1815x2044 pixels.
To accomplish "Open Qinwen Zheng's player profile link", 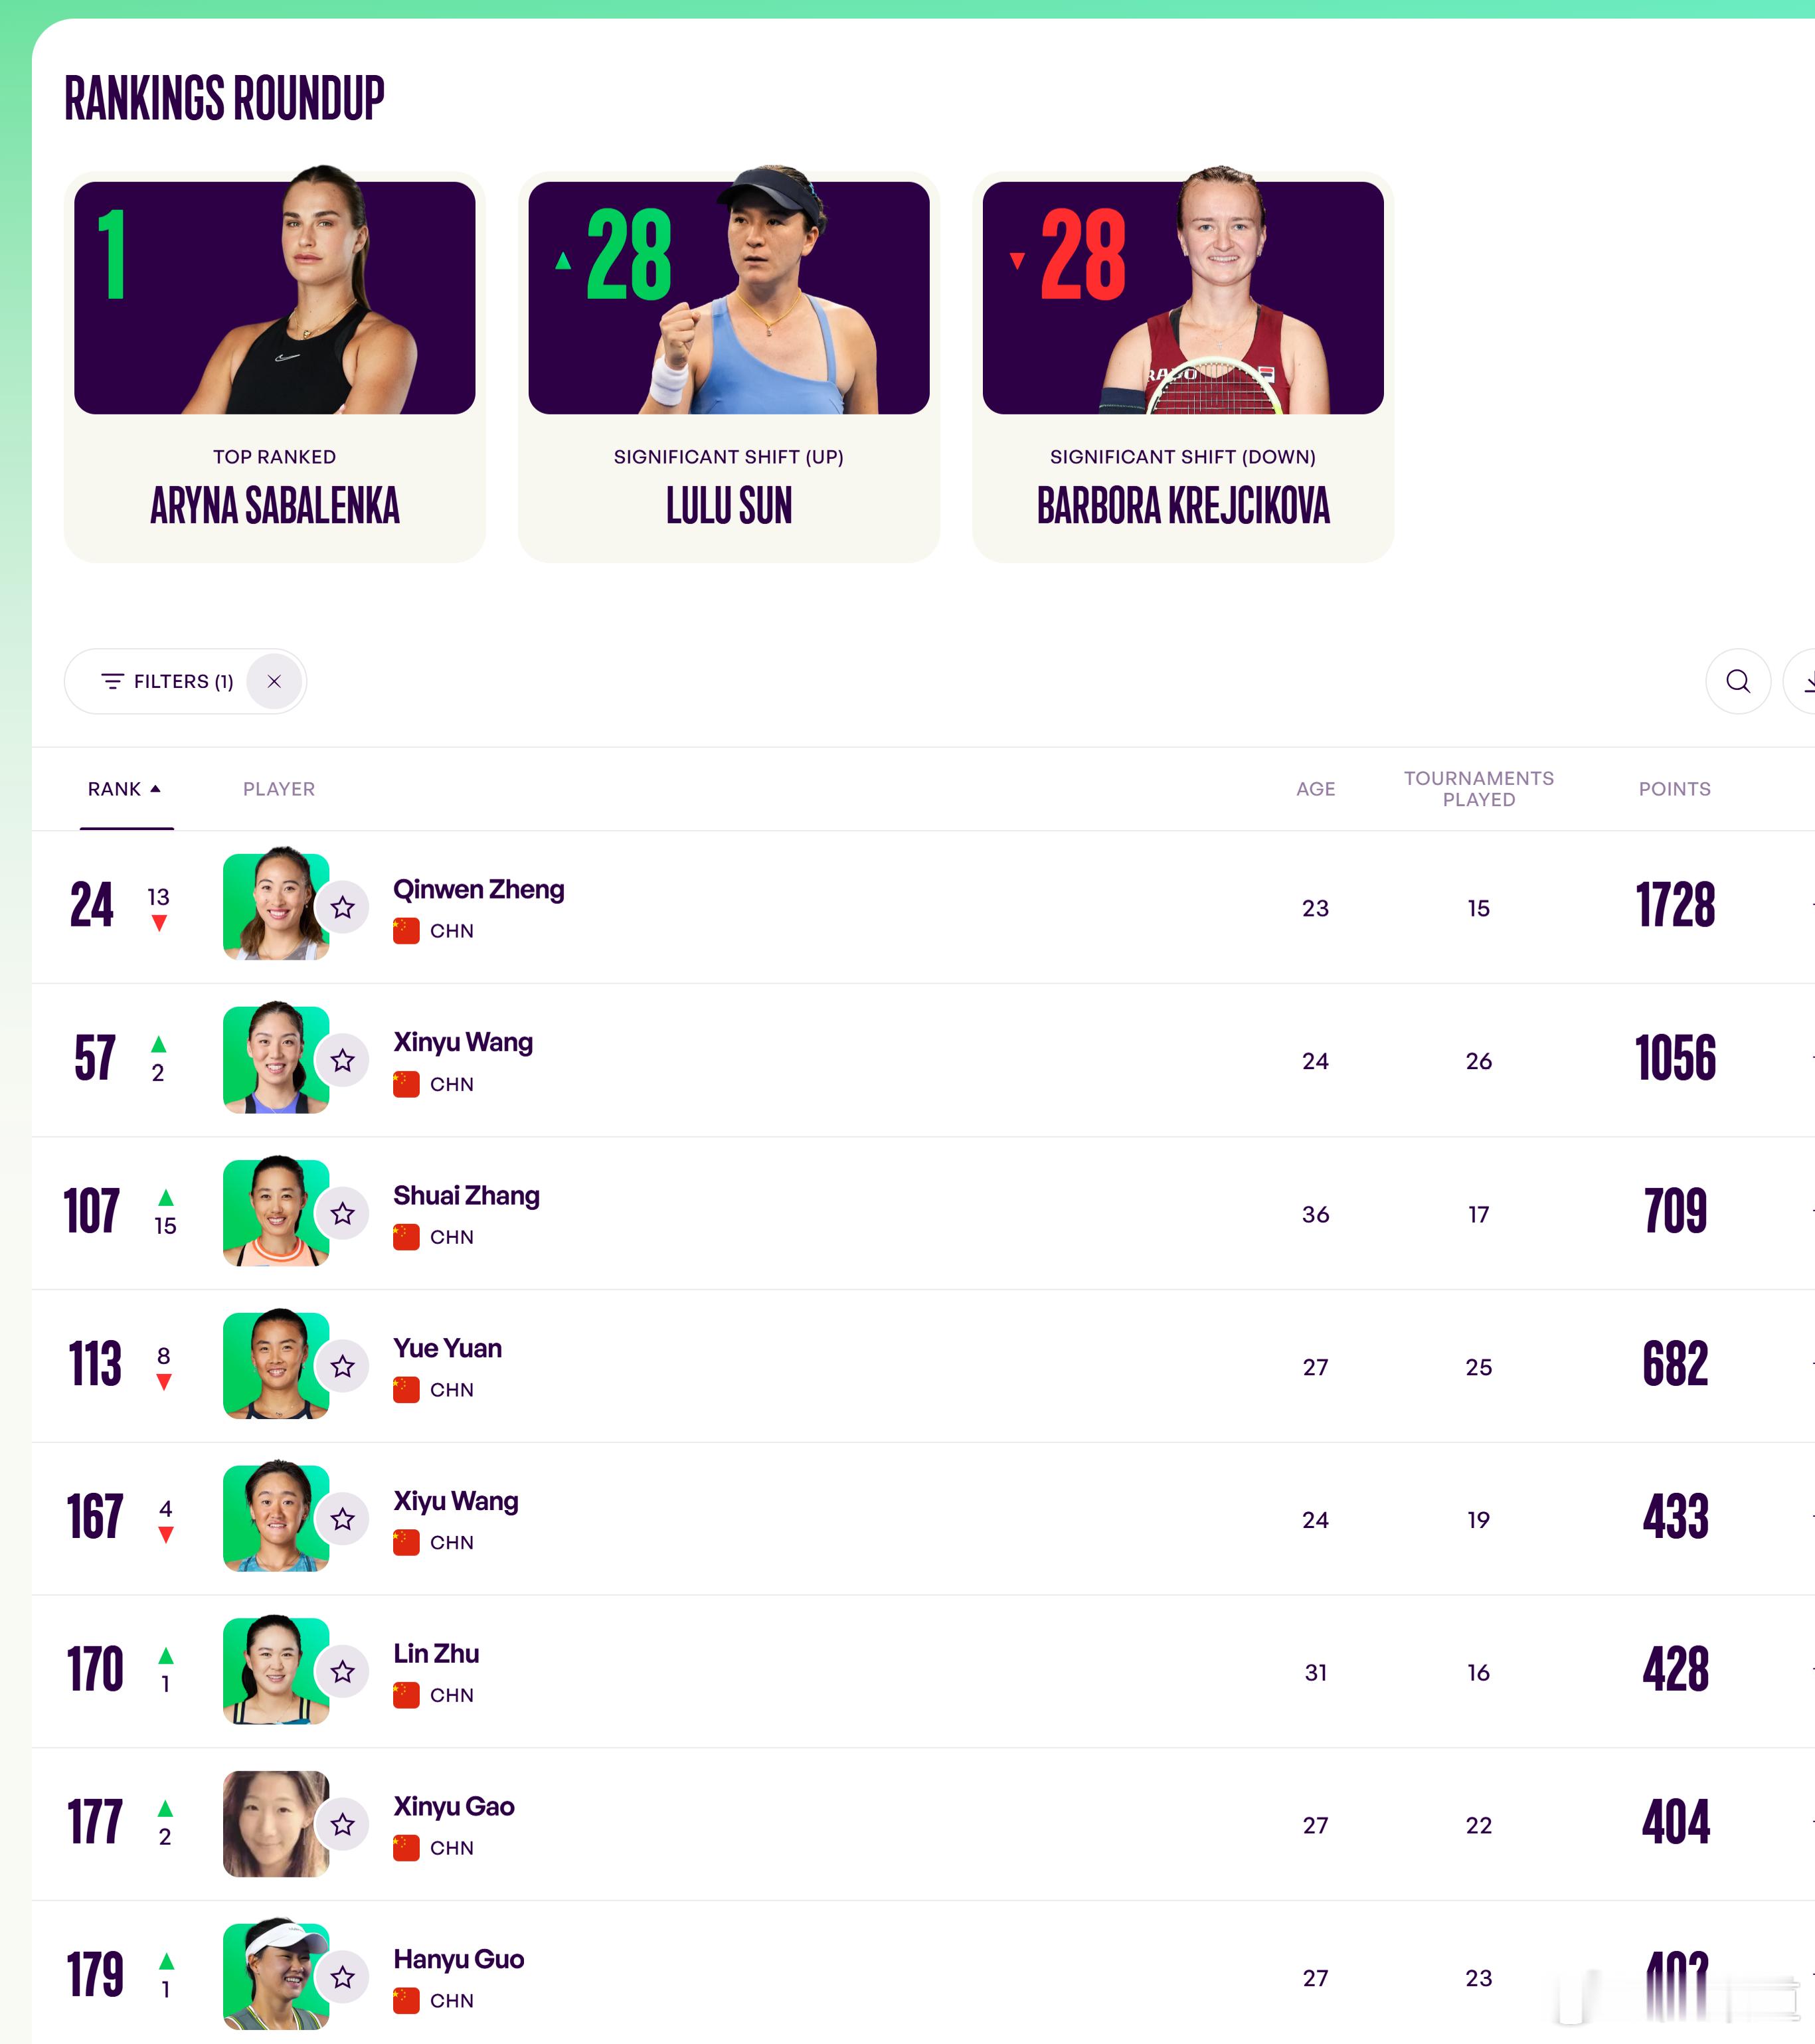I will point(478,889).
